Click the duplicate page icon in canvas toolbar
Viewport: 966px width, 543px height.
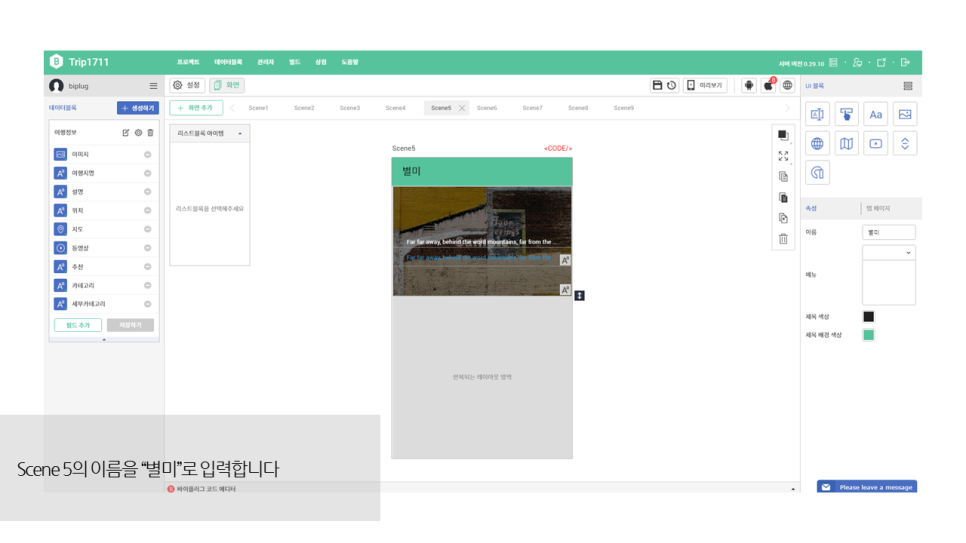(783, 218)
